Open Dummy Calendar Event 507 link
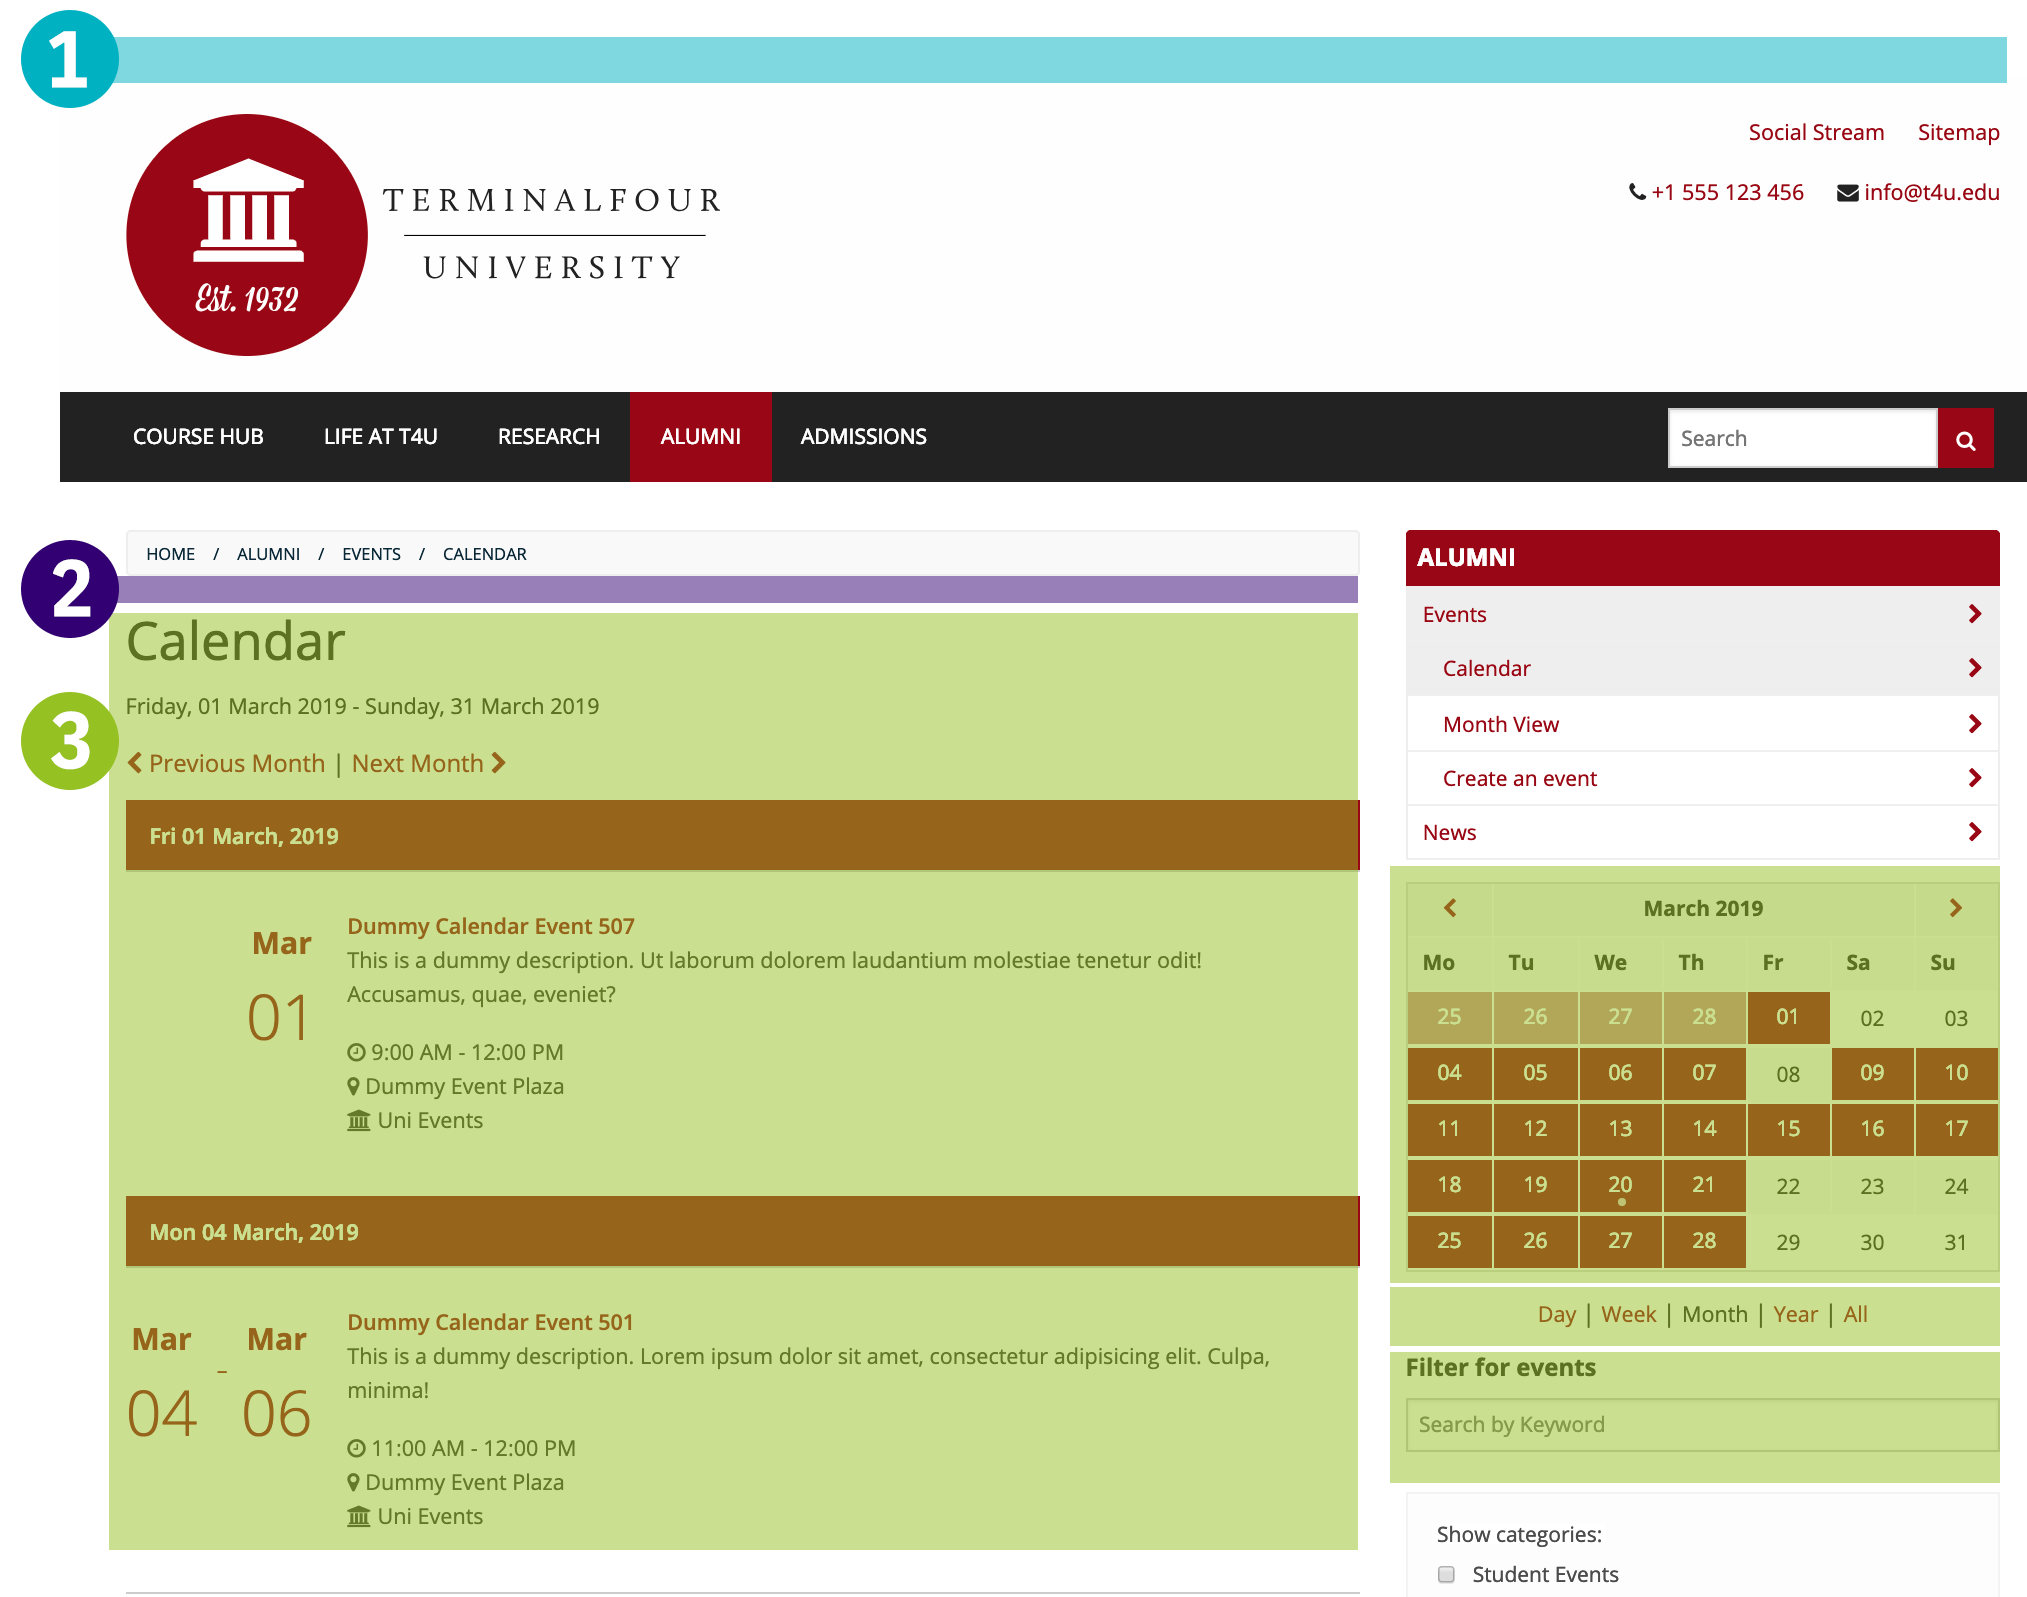Viewport: 2027px width, 1597px height. click(490, 926)
